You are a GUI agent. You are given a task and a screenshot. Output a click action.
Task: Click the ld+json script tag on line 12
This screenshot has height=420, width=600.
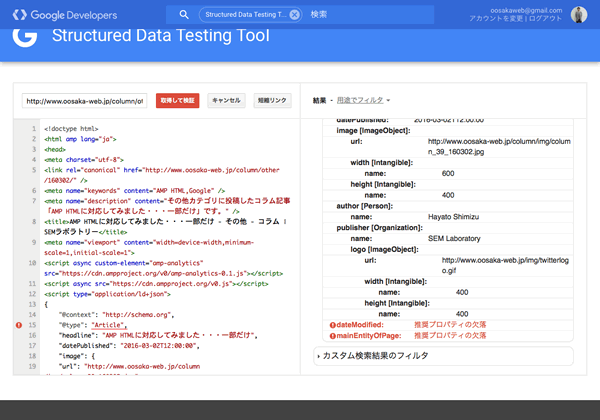[x=107, y=294]
